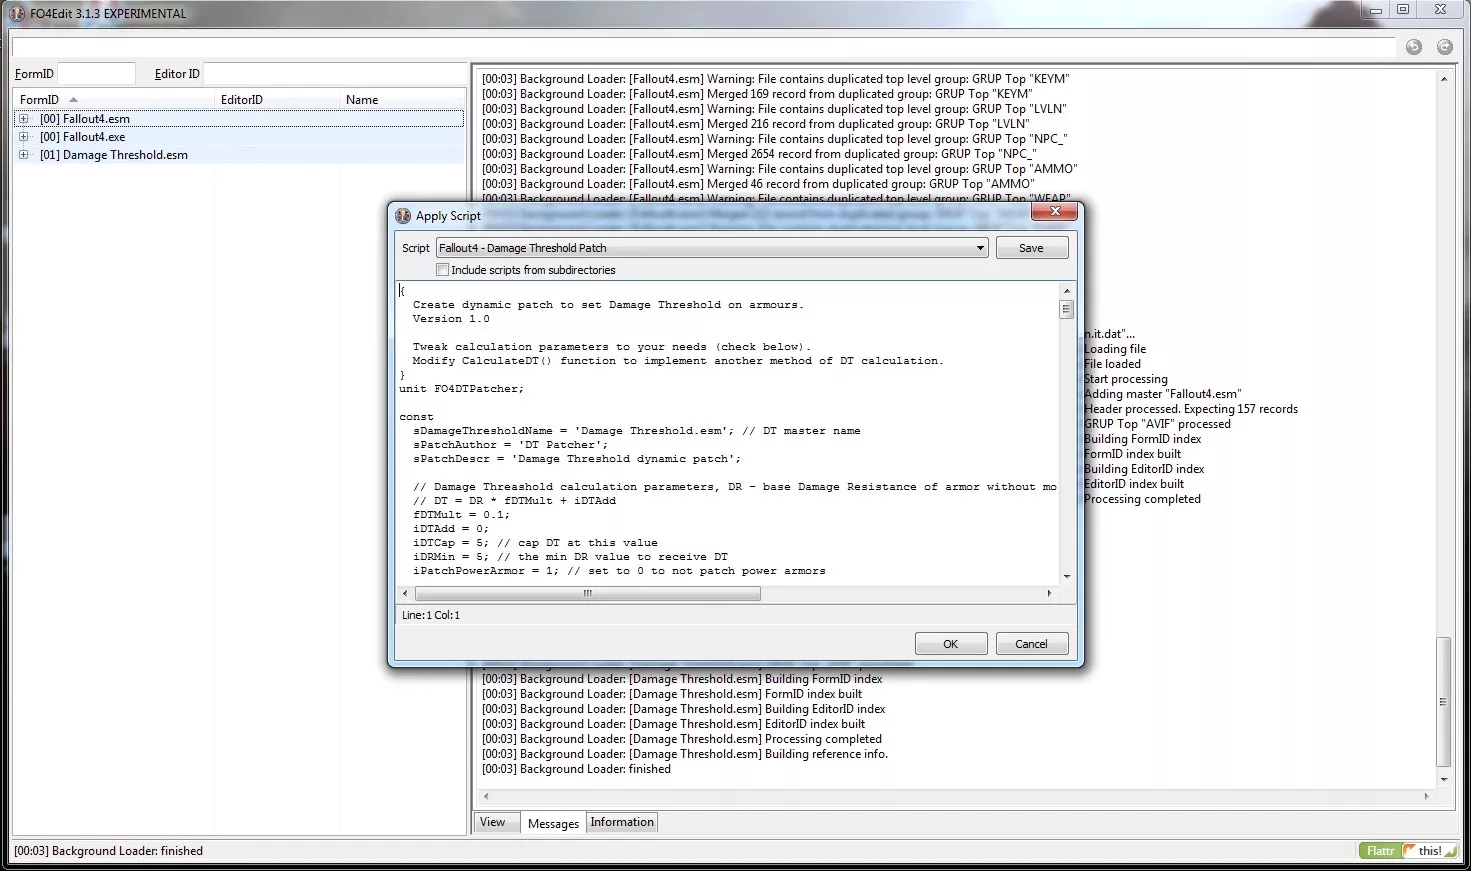
Task: Open the Script dropdown list
Action: tap(980, 248)
